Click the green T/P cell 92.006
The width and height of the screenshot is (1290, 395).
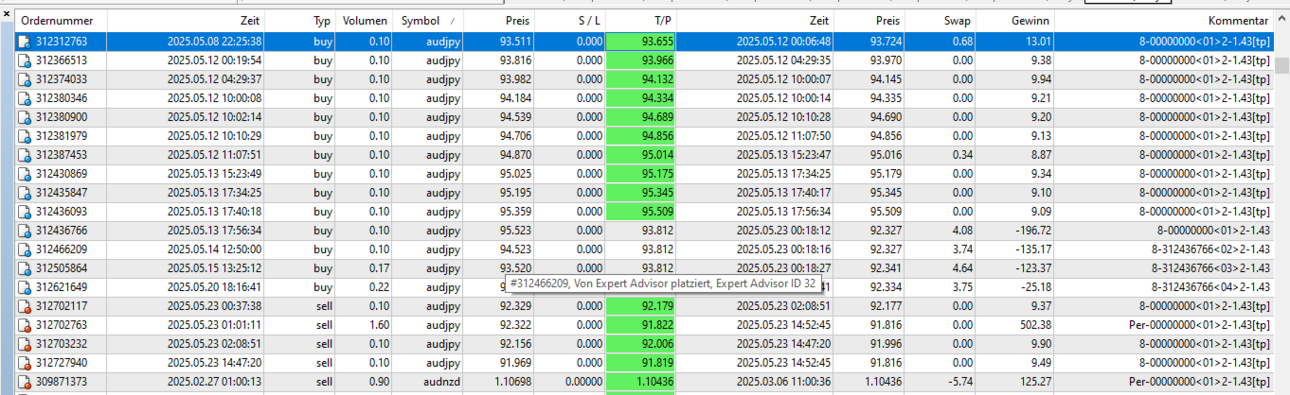(x=642, y=345)
